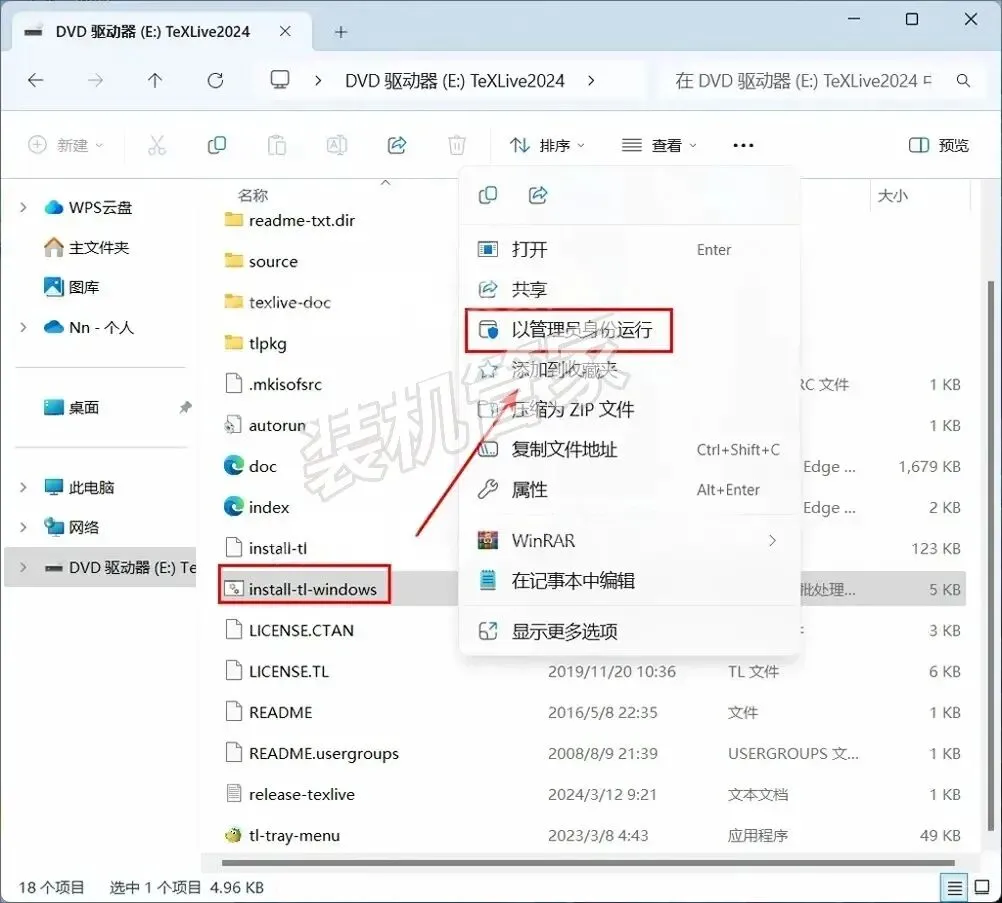Choose 在记事本中编辑
1002x903 pixels.
pyautogui.click(x=629, y=580)
